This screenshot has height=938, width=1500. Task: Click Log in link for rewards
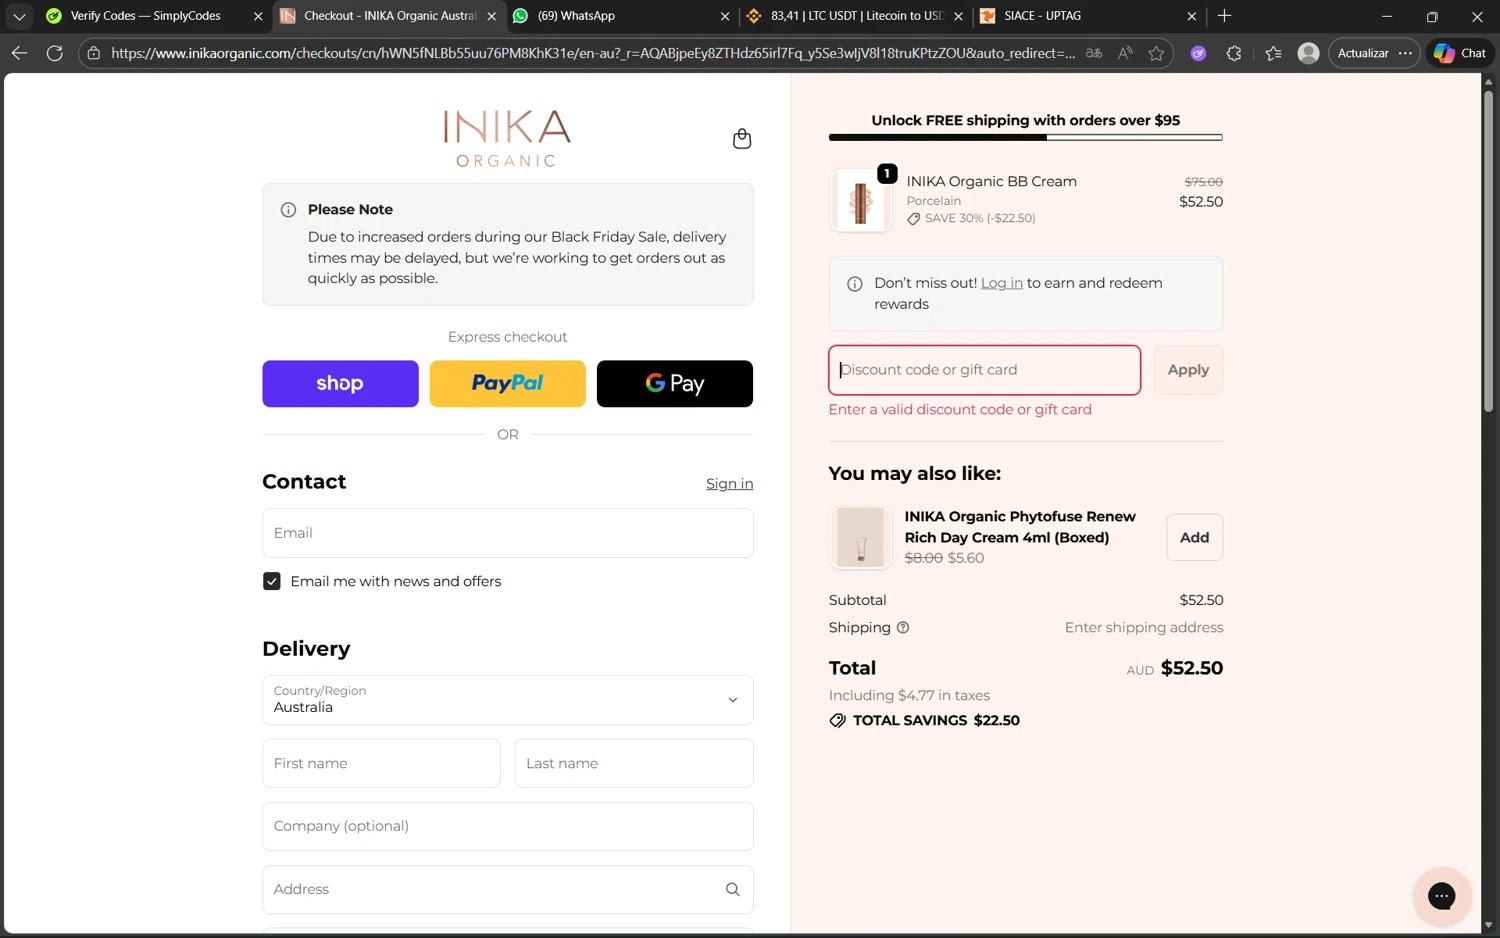(x=1001, y=284)
